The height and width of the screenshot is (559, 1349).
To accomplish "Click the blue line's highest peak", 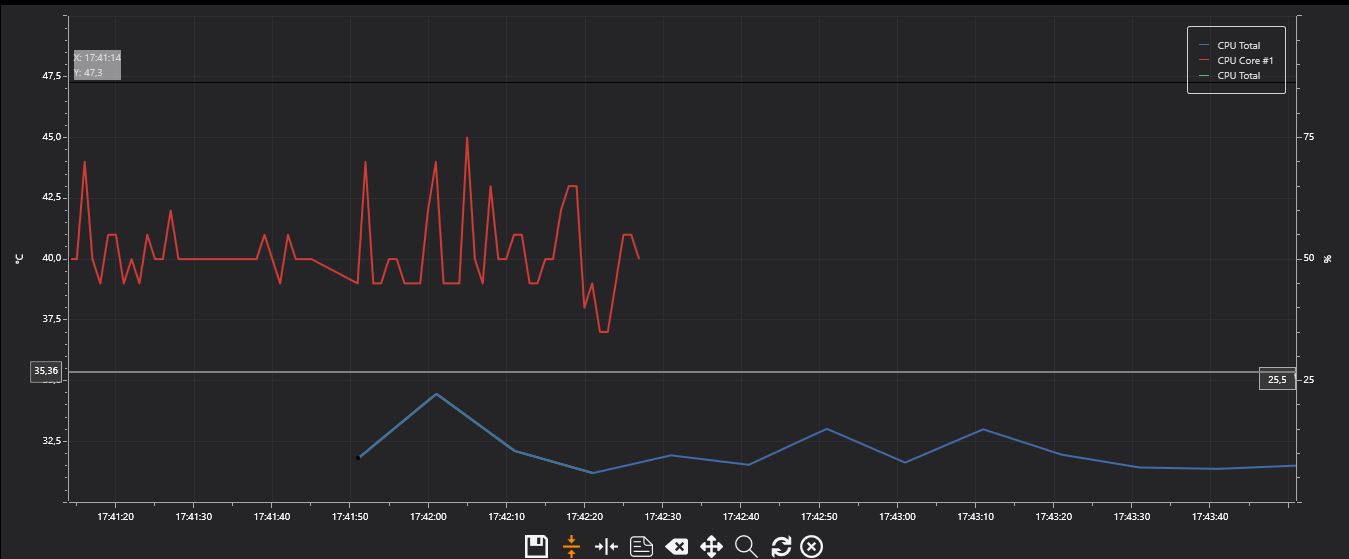I will (x=436, y=394).
